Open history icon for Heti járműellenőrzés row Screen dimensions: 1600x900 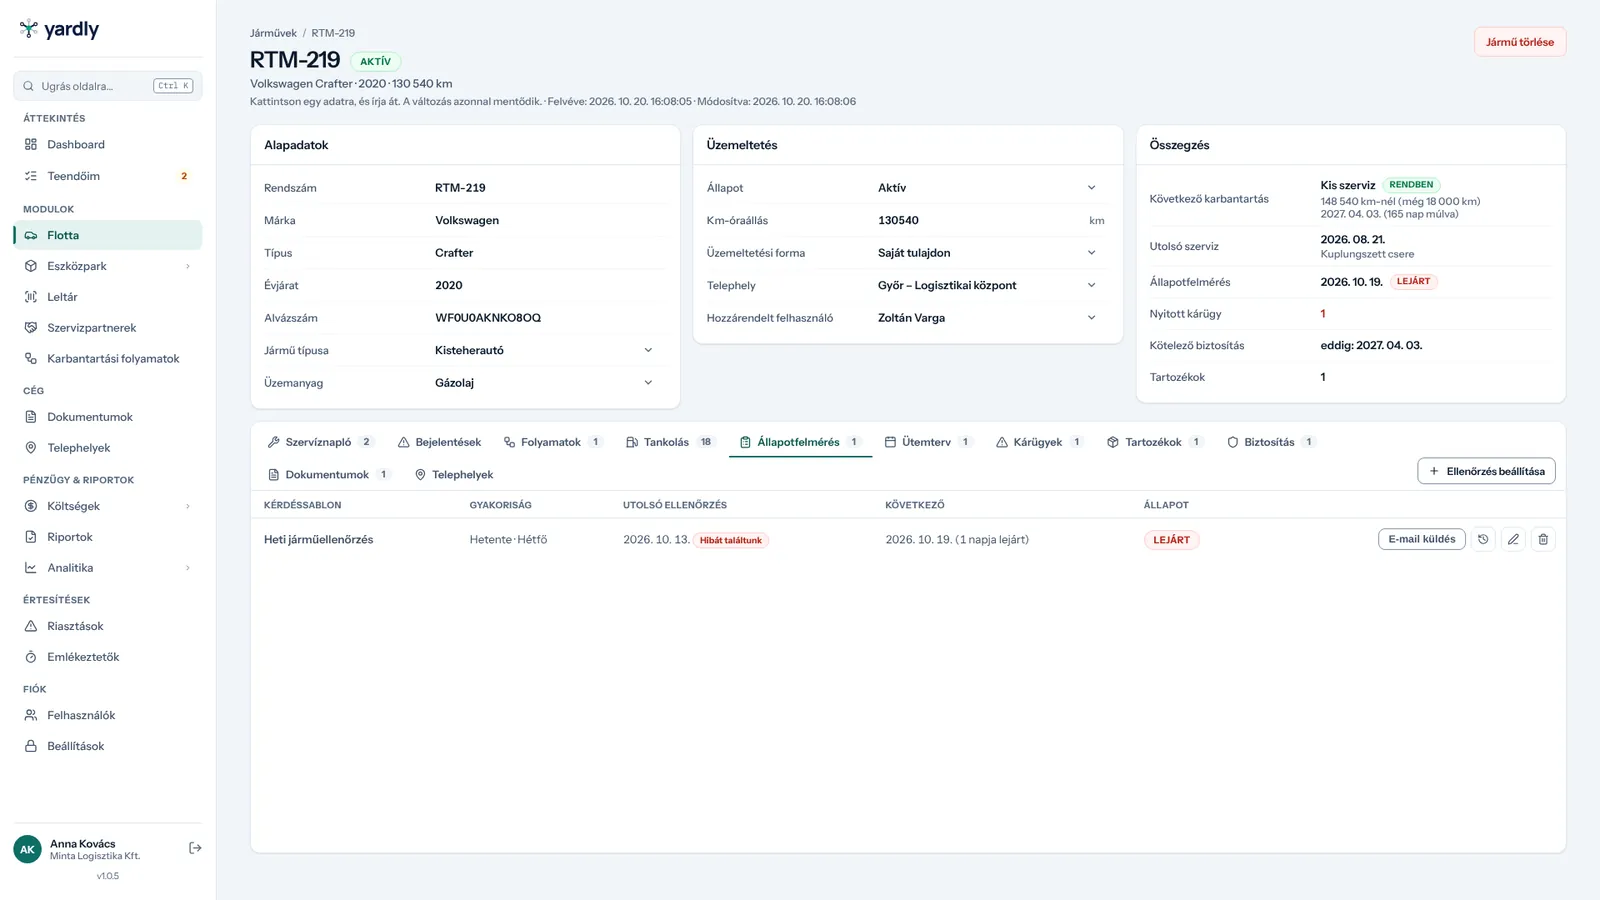pyautogui.click(x=1483, y=539)
